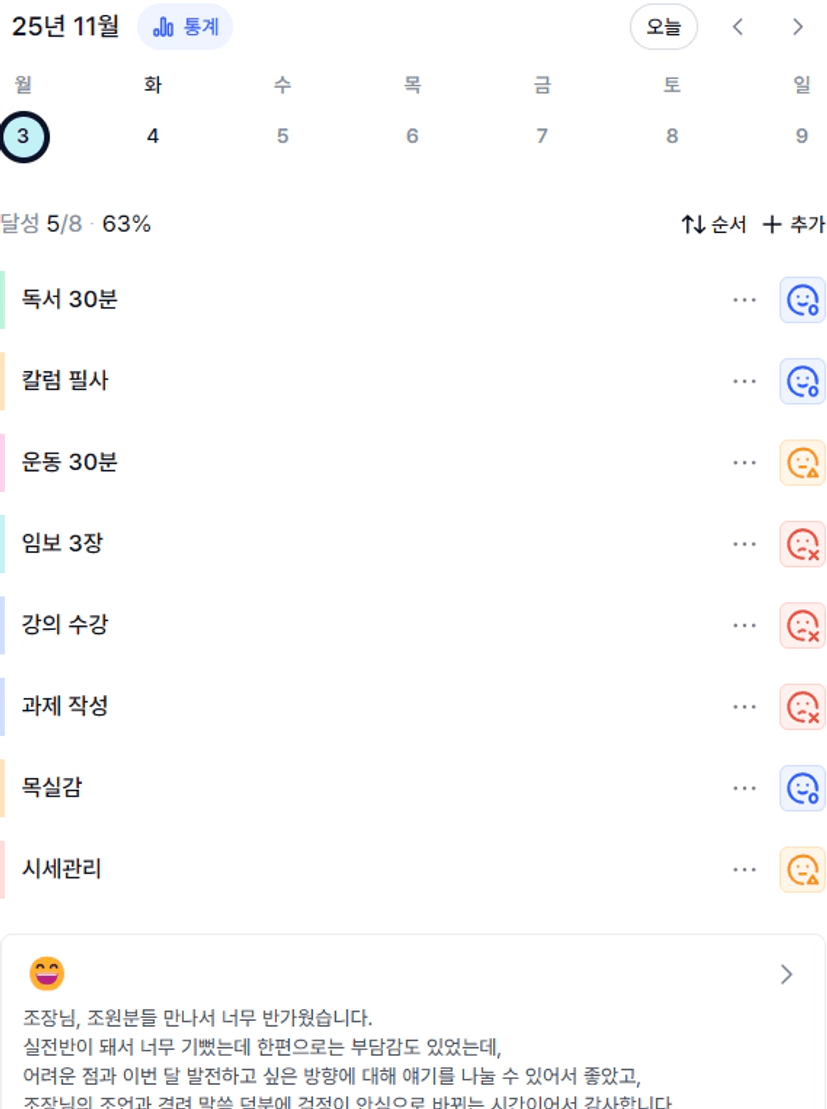This screenshot has height=1109, width=827.
Task: Select Friday the 7th in calendar
Action: coord(542,136)
